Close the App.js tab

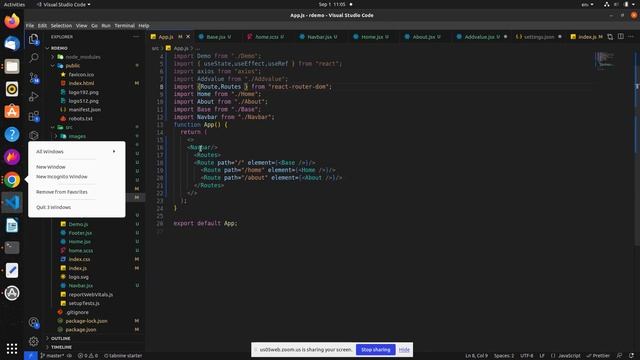click(x=188, y=37)
